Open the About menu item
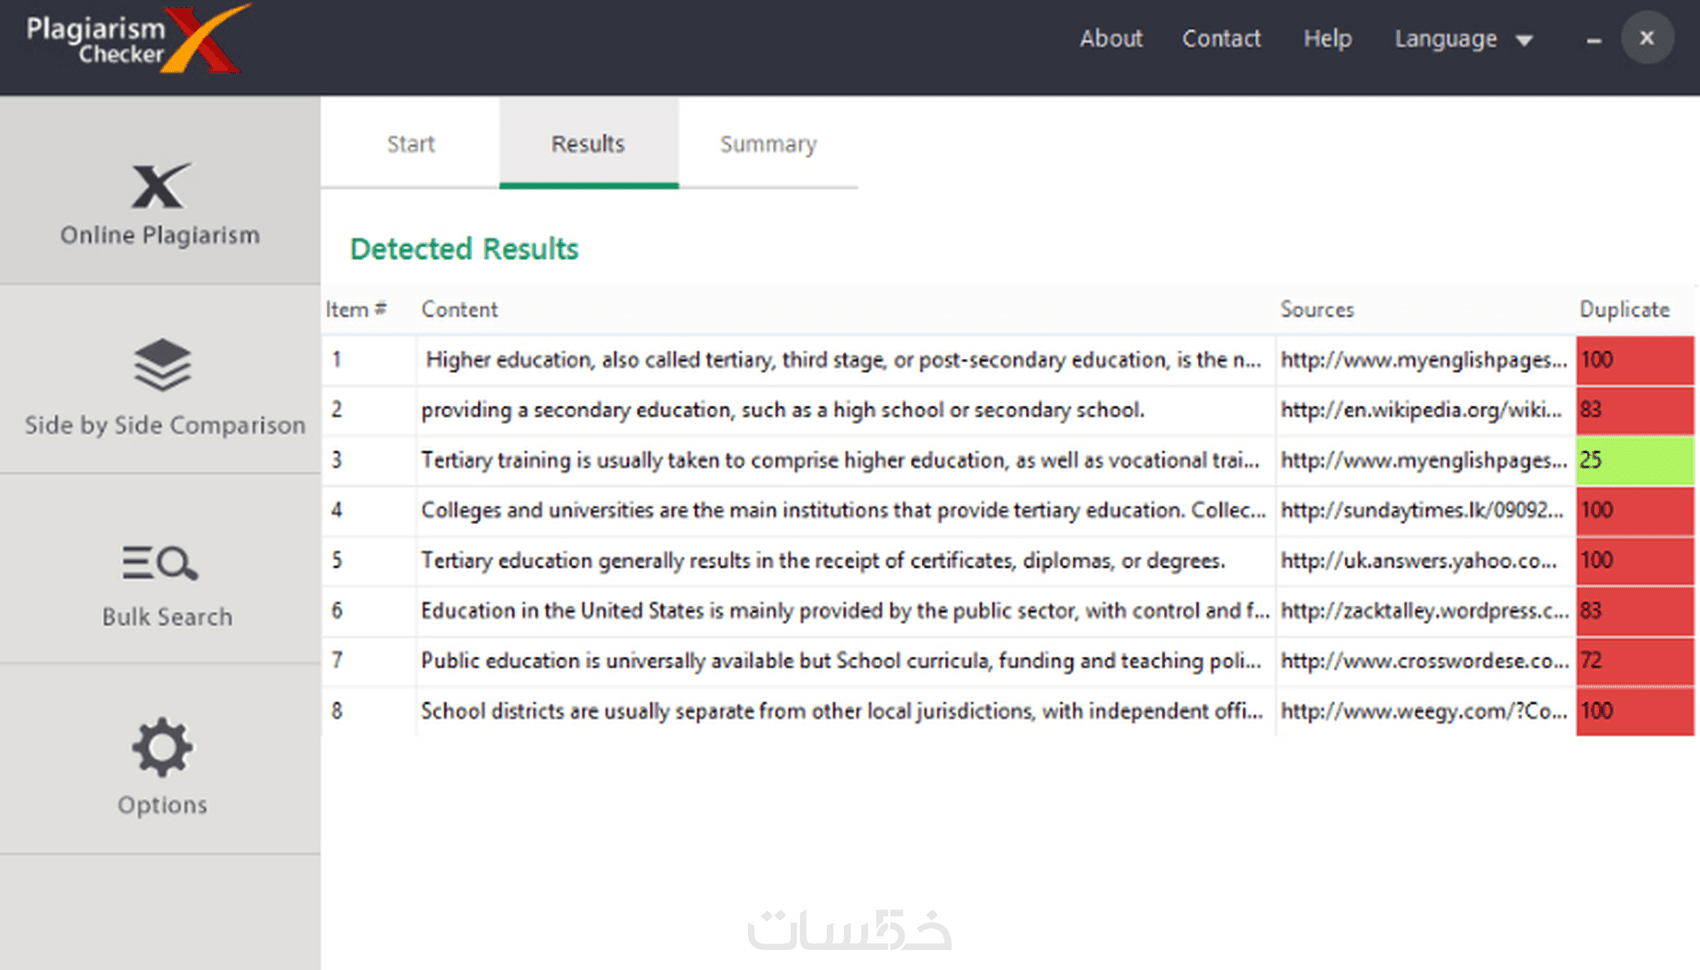The height and width of the screenshot is (970, 1700). [x=1111, y=39]
